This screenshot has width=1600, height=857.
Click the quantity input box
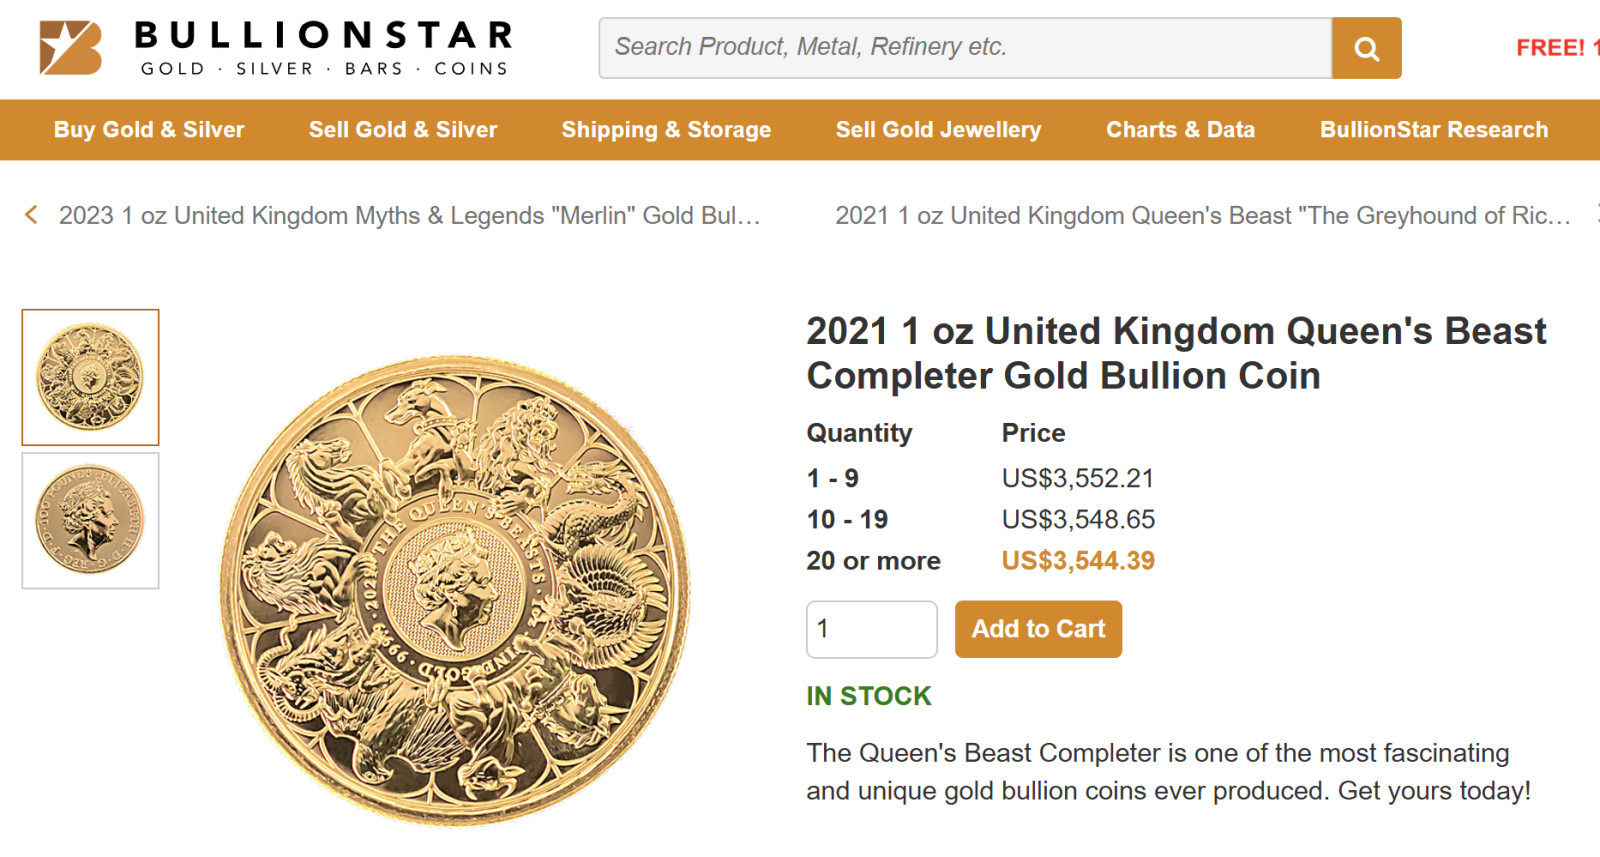(871, 629)
